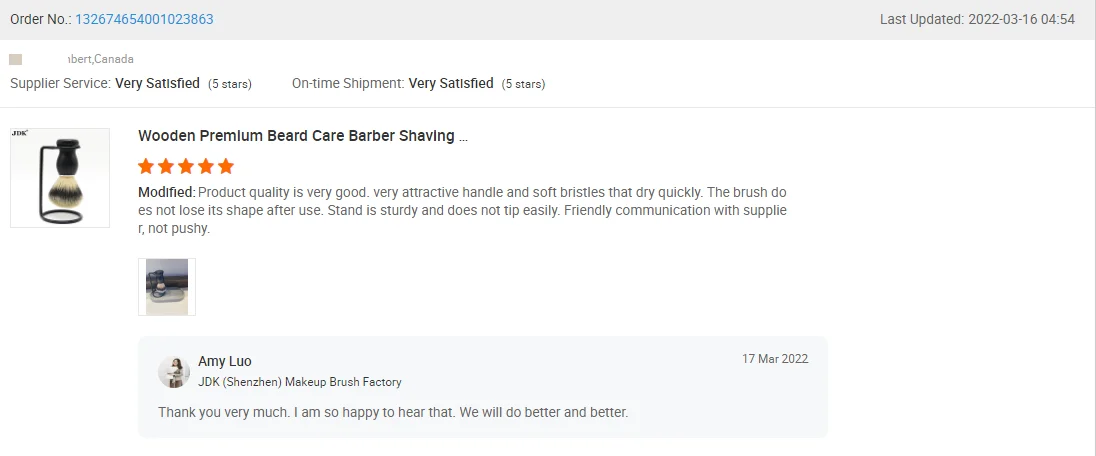The image size is (1096, 456).
Task: Click Supplier Service Very Satisfied rating
Action: point(157,83)
